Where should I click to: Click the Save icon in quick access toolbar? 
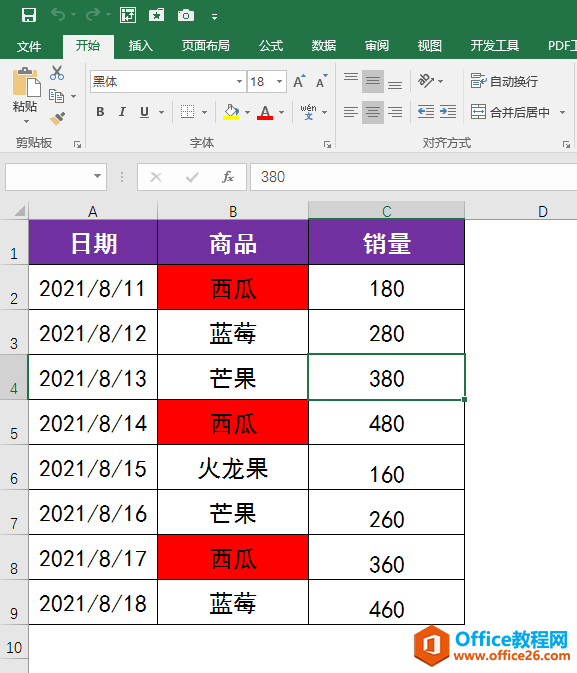pos(29,15)
